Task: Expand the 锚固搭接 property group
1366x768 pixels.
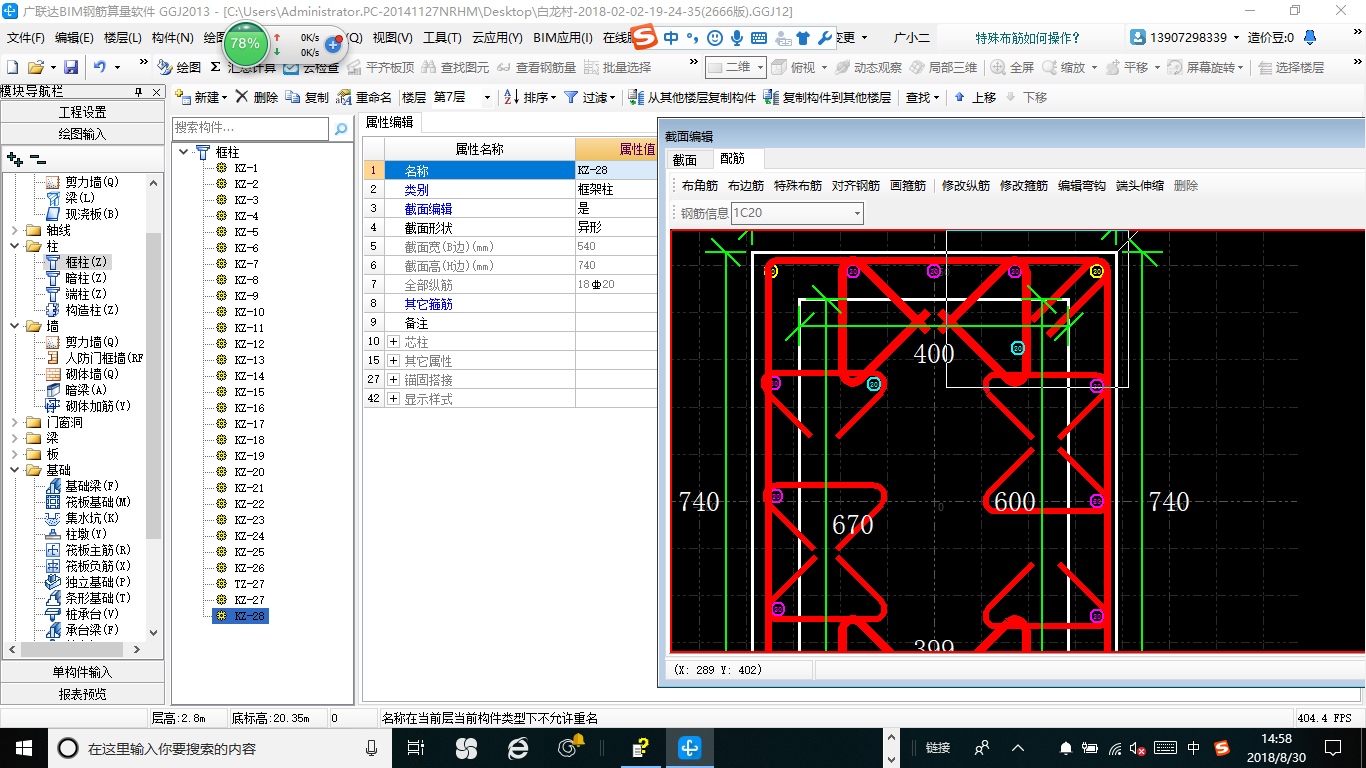Action: pyautogui.click(x=392, y=380)
